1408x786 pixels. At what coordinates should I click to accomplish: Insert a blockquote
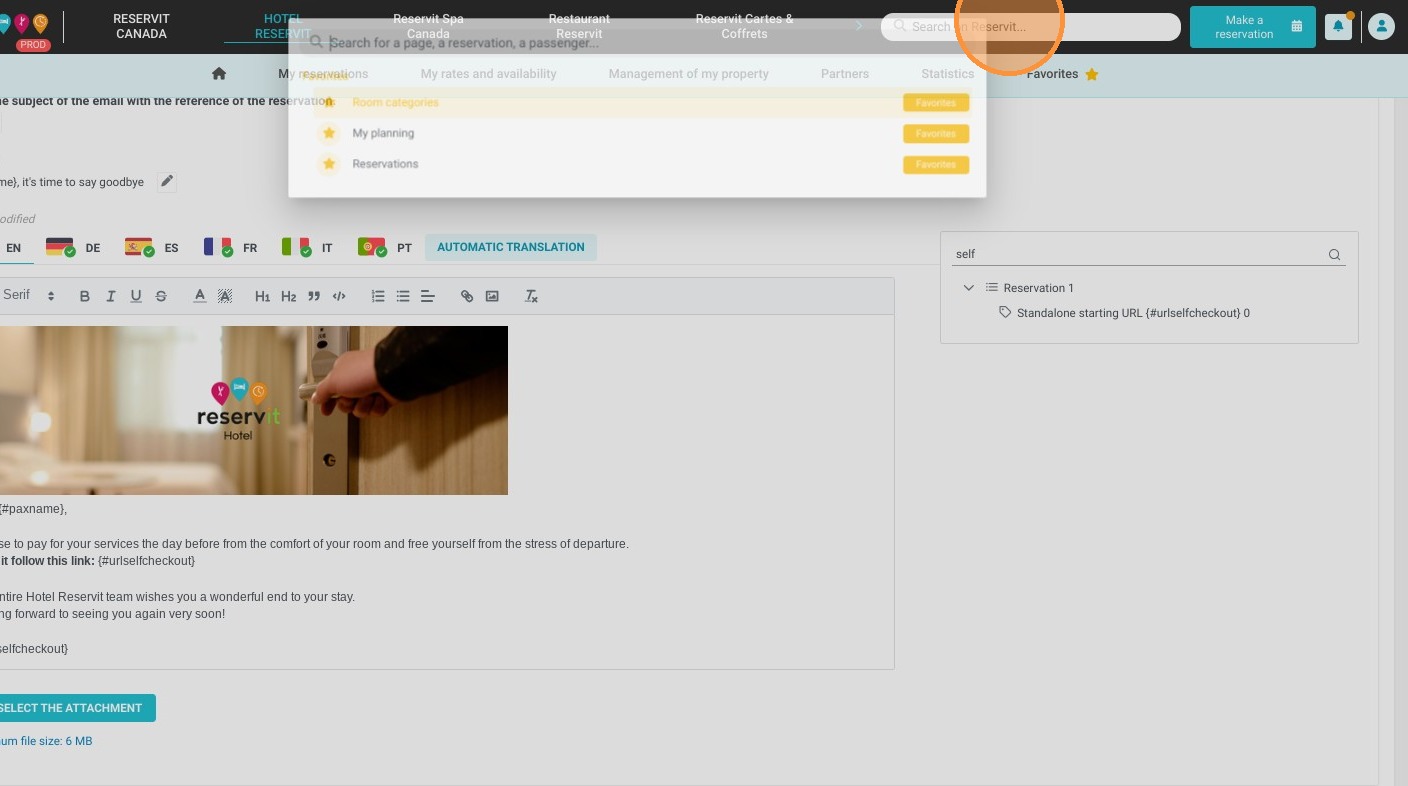point(314,296)
